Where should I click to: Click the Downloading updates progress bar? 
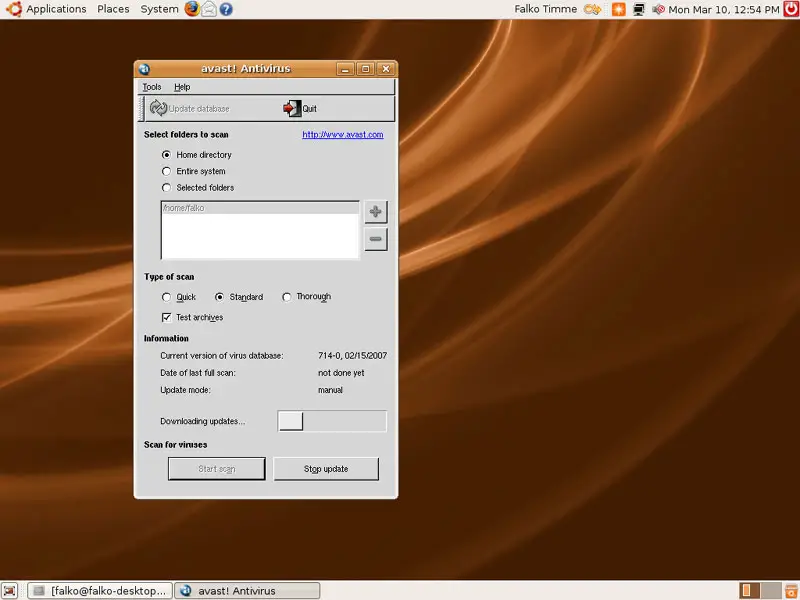pyautogui.click(x=332, y=421)
